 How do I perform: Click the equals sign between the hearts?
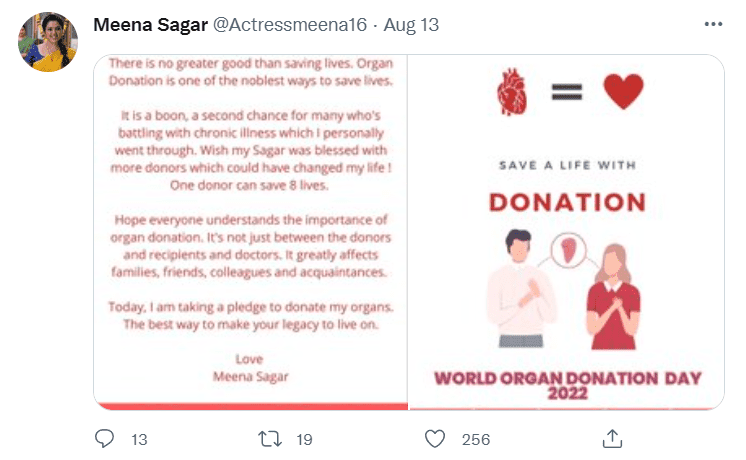[x=567, y=93]
